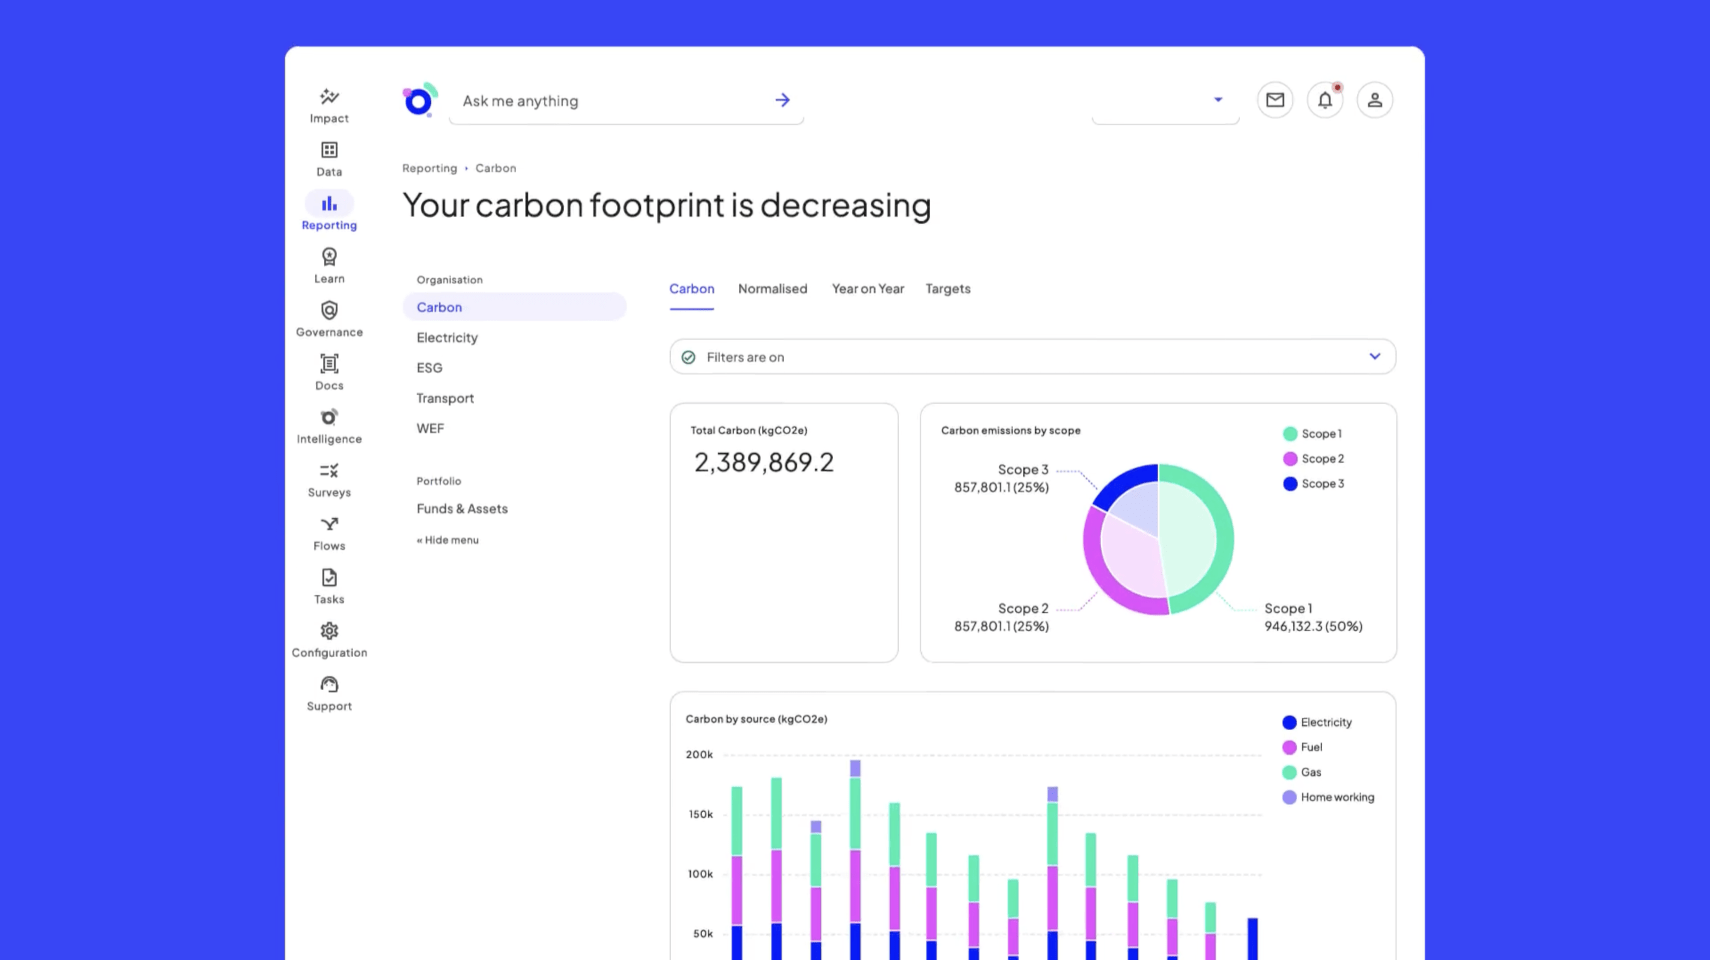Select Electricity in Organisation menu

point(447,338)
